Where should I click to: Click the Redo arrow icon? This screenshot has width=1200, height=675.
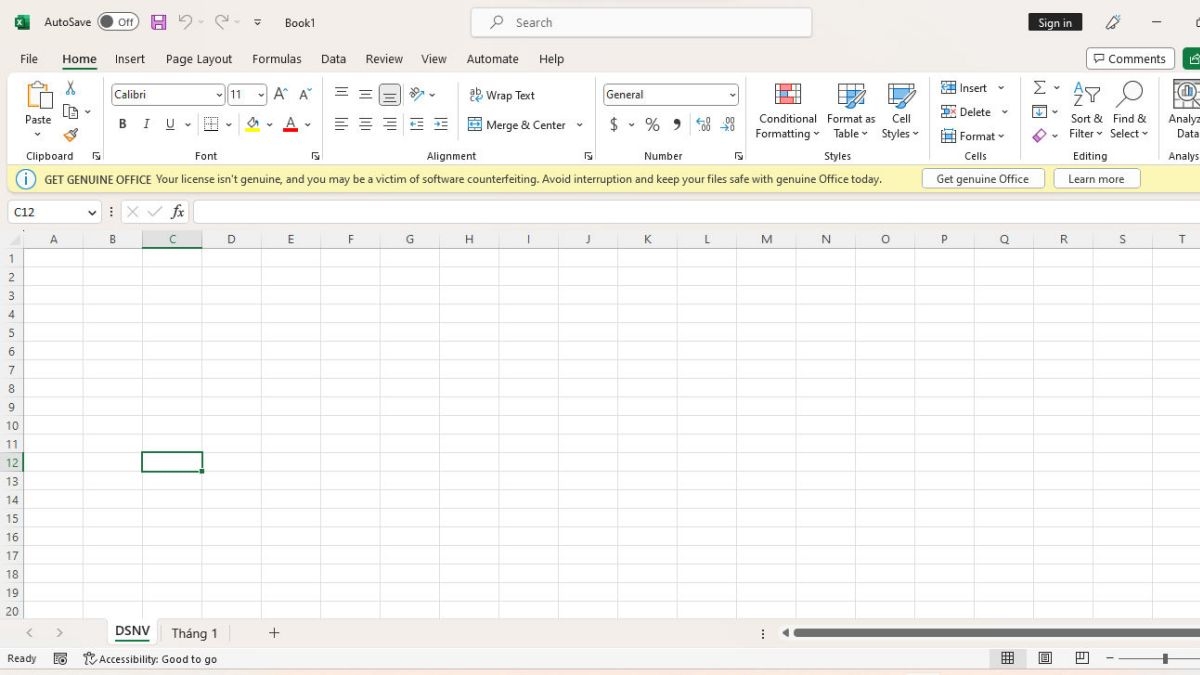click(222, 22)
